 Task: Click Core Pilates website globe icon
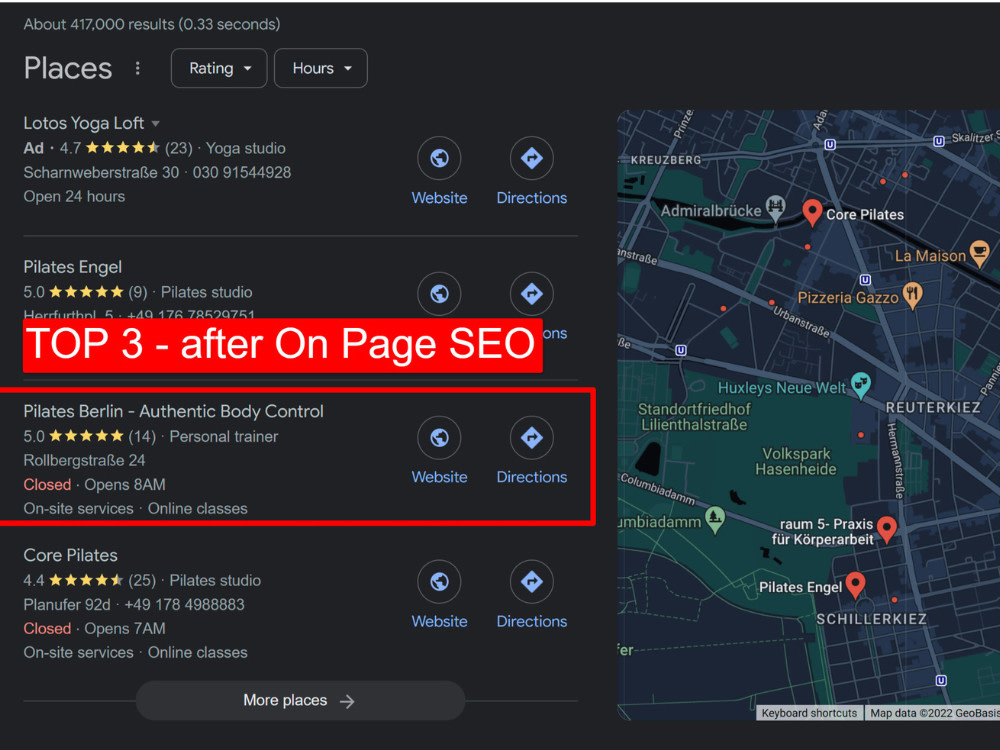click(439, 582)
